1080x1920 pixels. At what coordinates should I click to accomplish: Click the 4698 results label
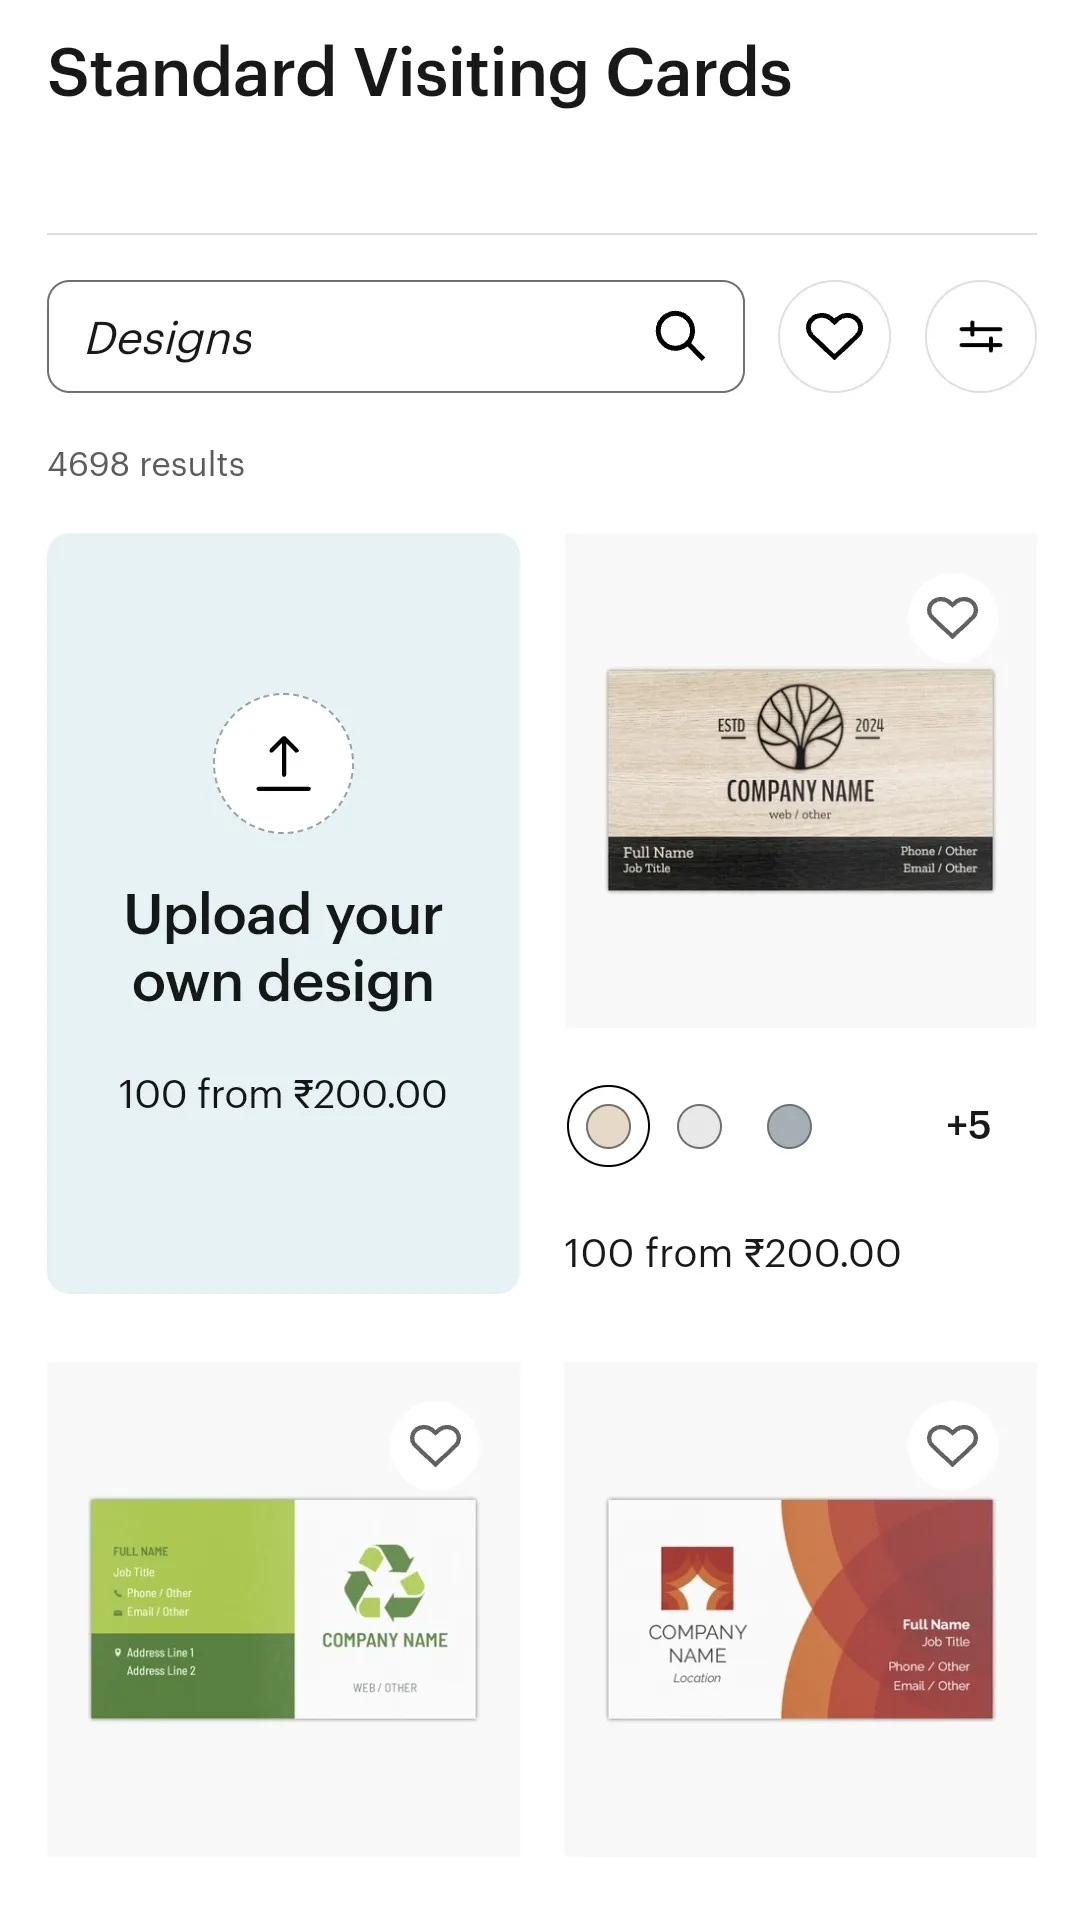tap(145, 464)
